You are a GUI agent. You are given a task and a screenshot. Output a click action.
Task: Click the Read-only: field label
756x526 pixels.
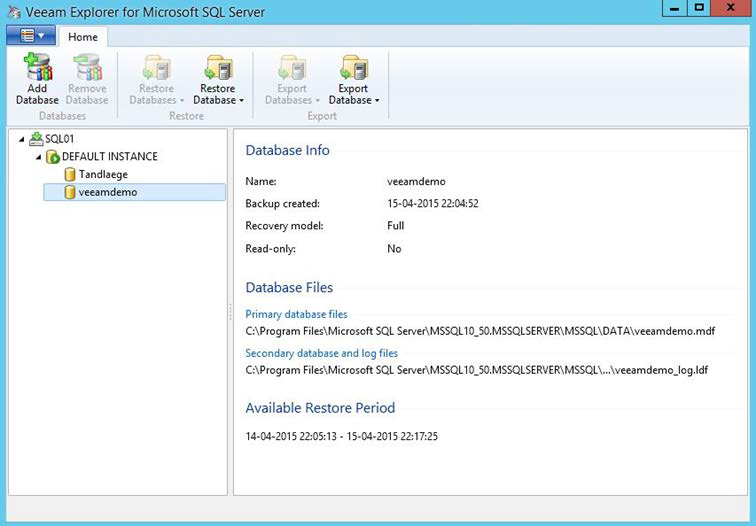point(270,249)
